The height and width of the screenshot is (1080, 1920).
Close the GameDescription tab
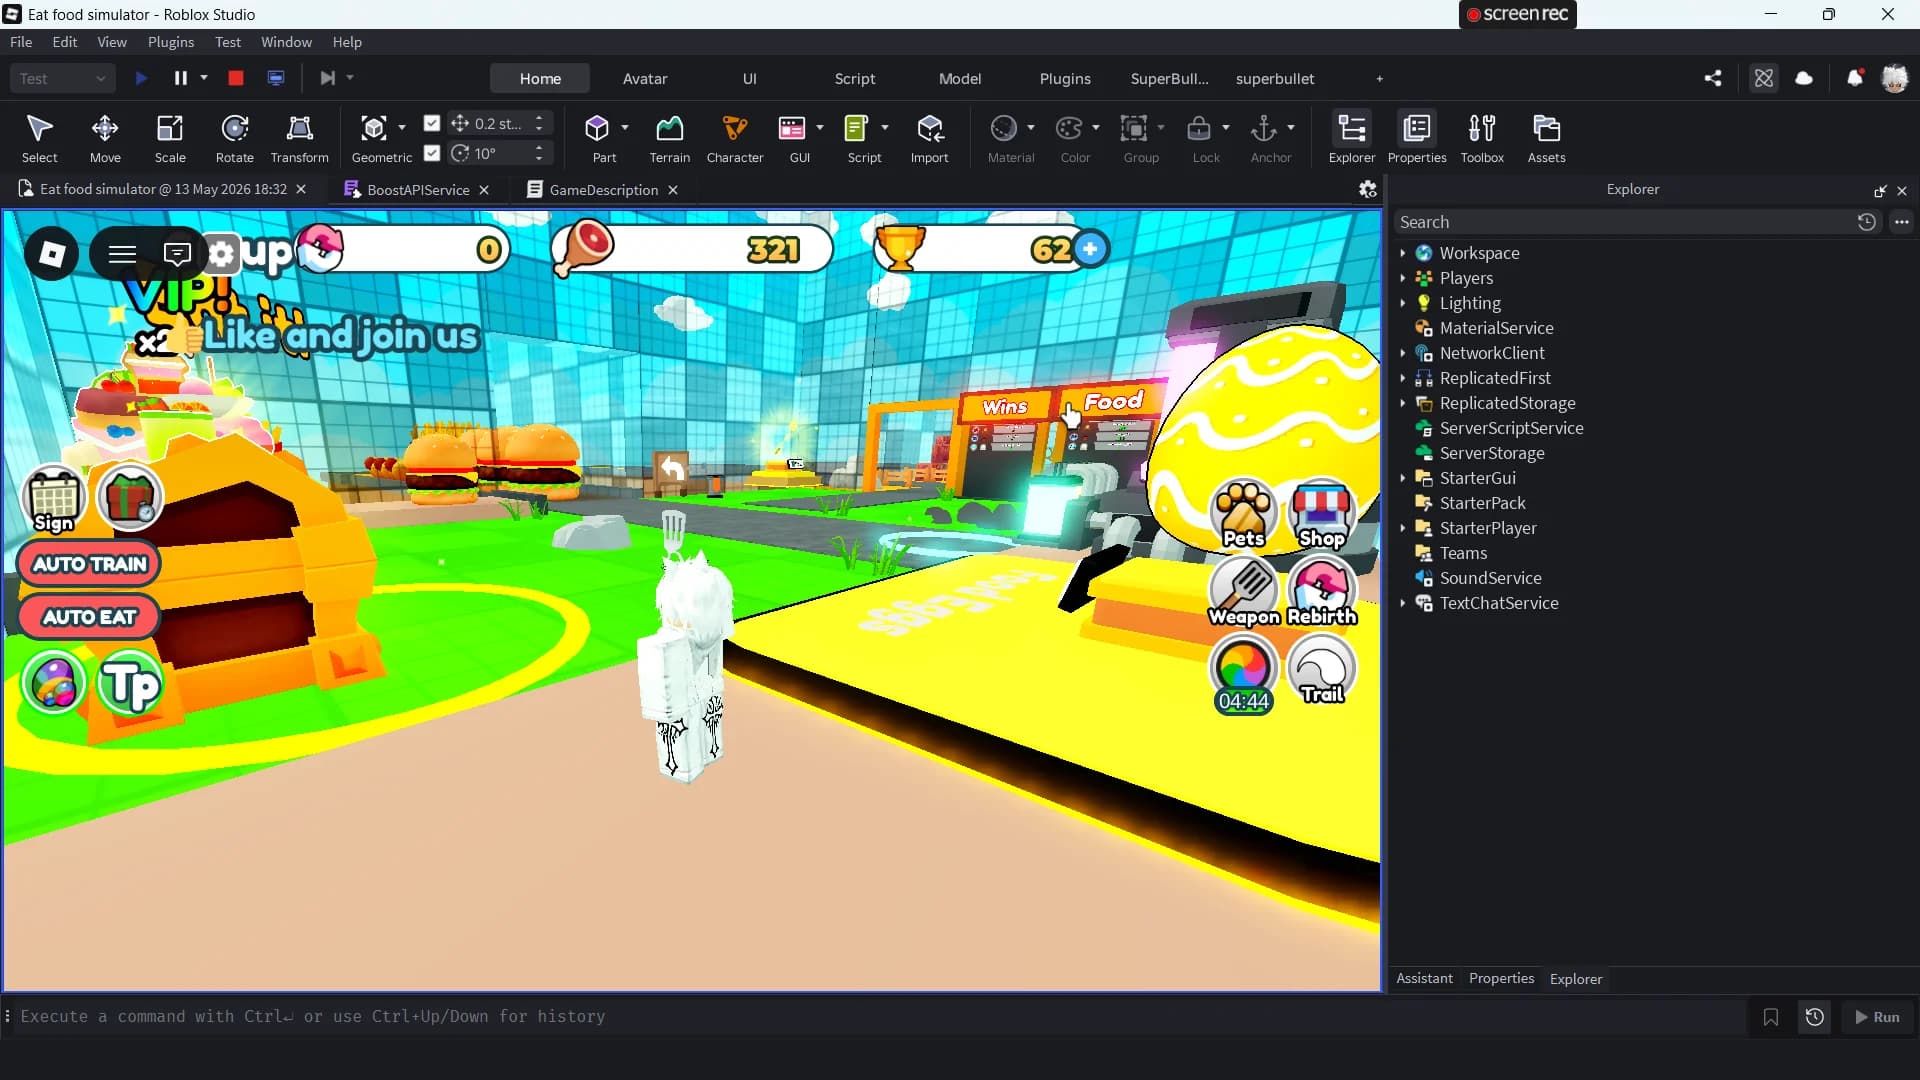[x=673, y=190]
